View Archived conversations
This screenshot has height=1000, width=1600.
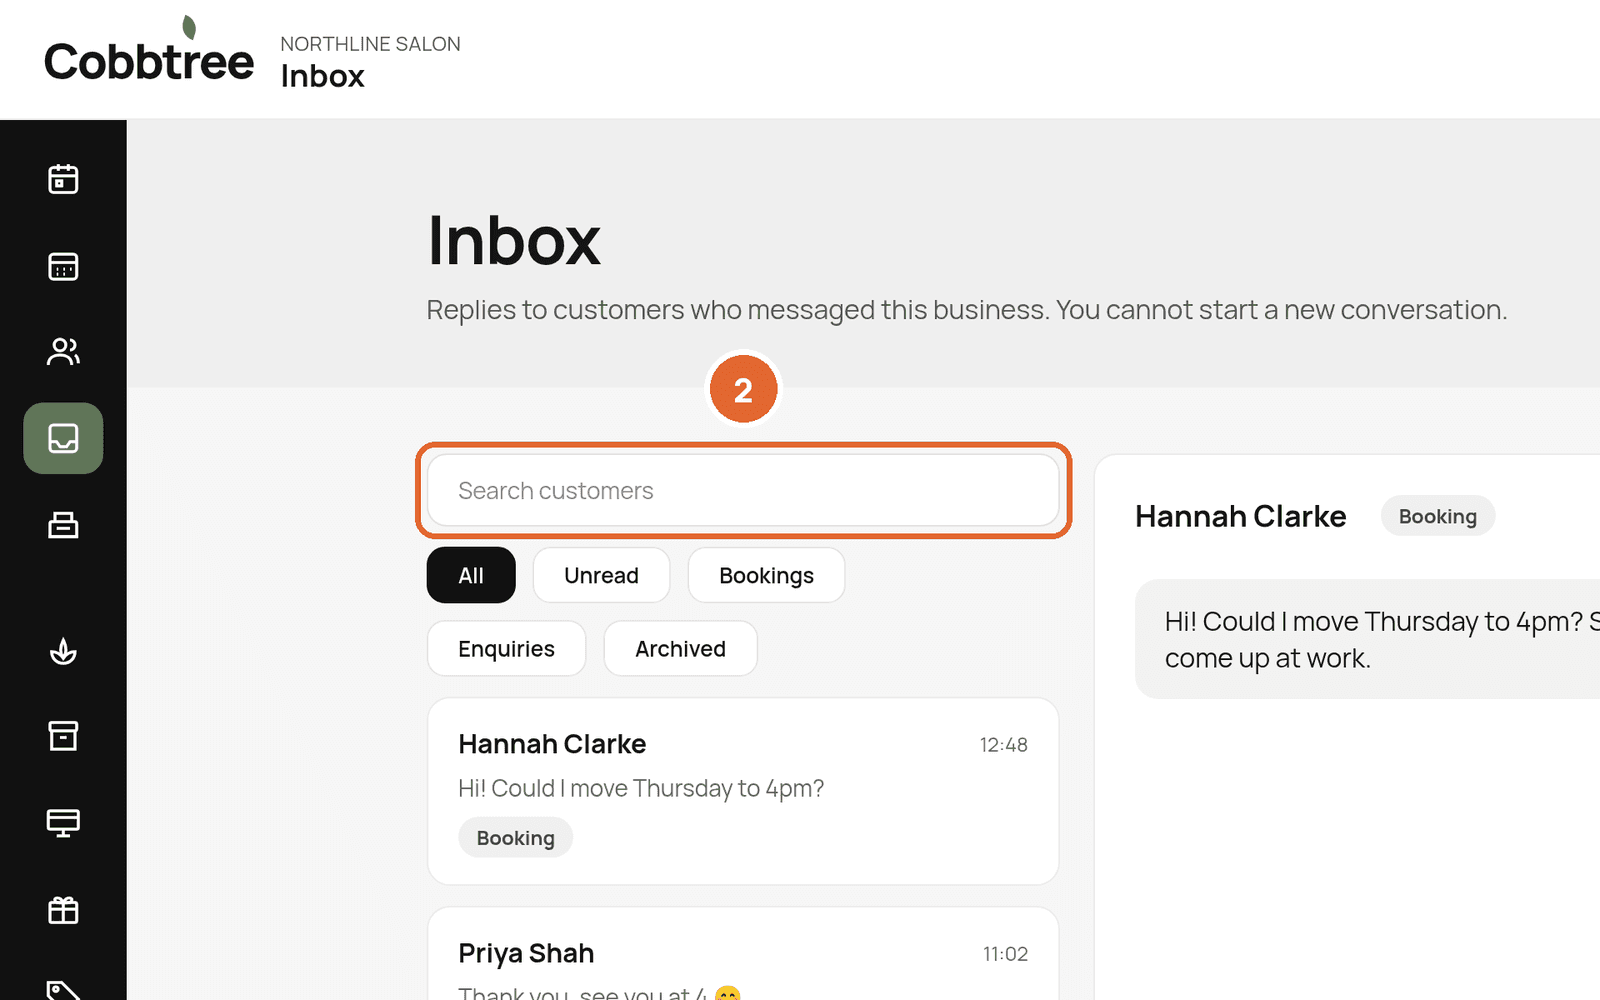[x=680, y=649]
